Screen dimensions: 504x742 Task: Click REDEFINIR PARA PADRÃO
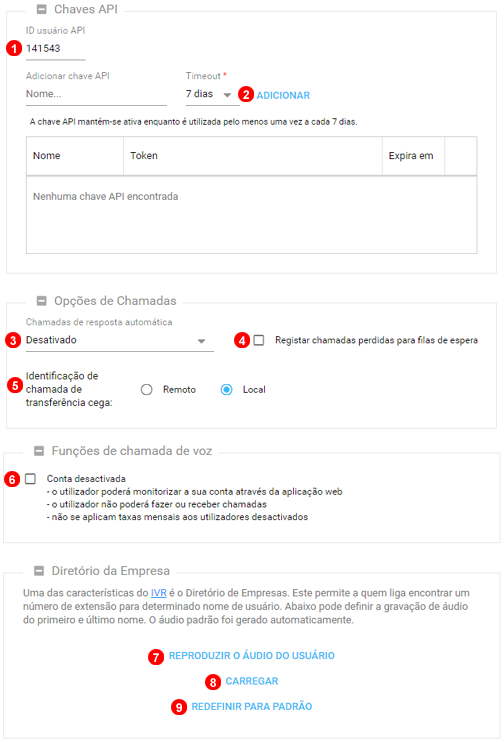click(252, 707)
